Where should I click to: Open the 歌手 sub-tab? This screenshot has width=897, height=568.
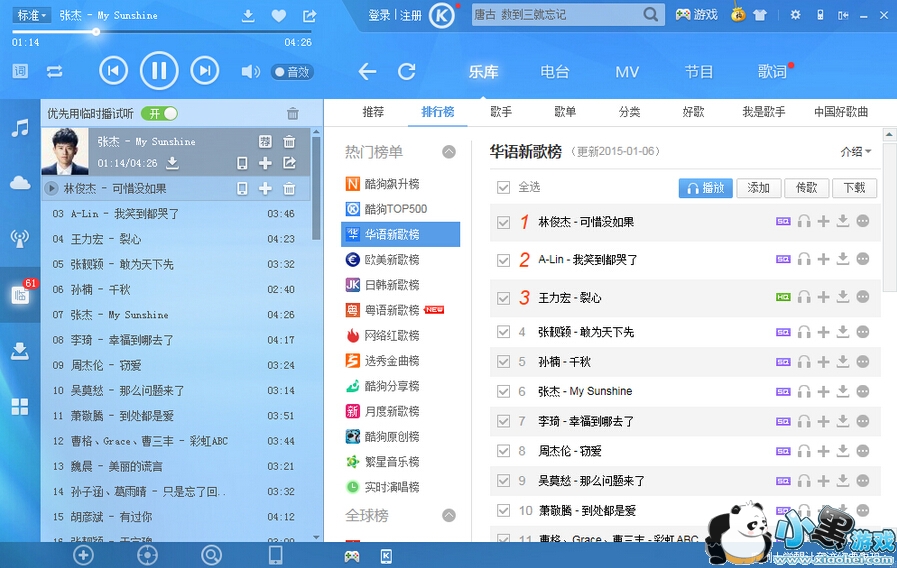coord(501,112)
